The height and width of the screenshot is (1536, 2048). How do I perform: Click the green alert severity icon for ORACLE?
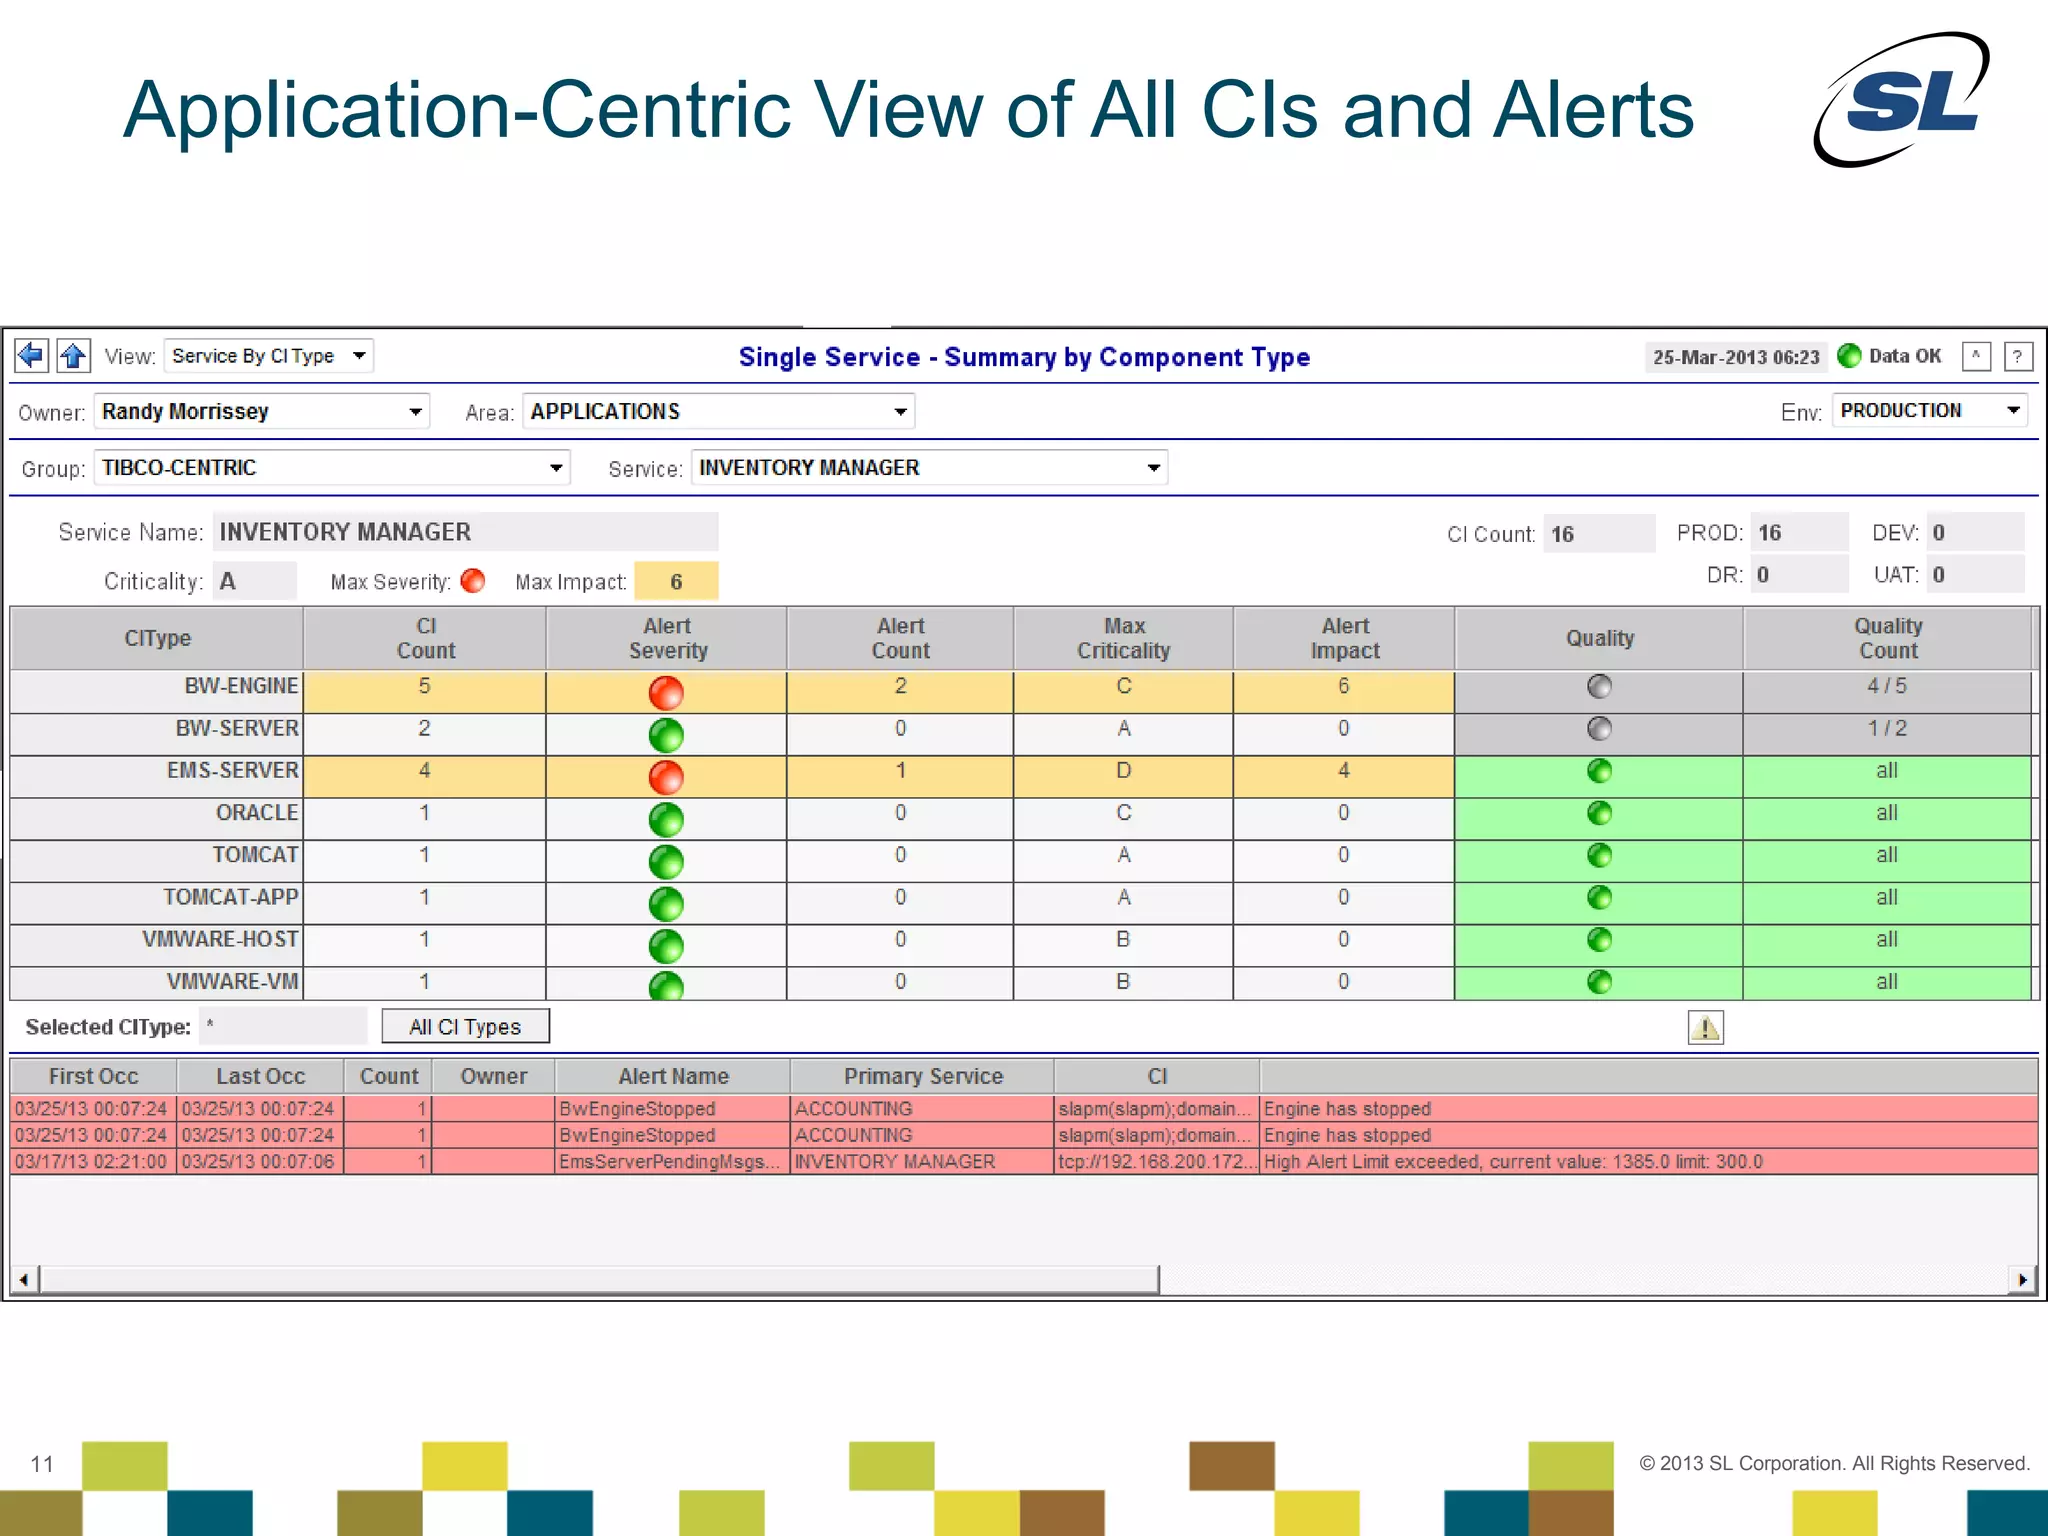666,820
